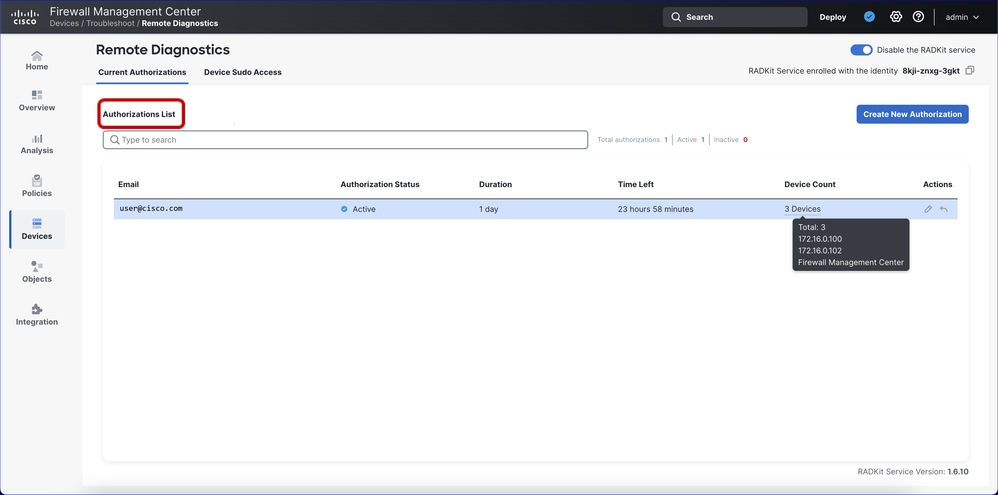Click the 23 hours 58 minutes cell
This screenshot has width=998, height=495.
tap(656, 209)
